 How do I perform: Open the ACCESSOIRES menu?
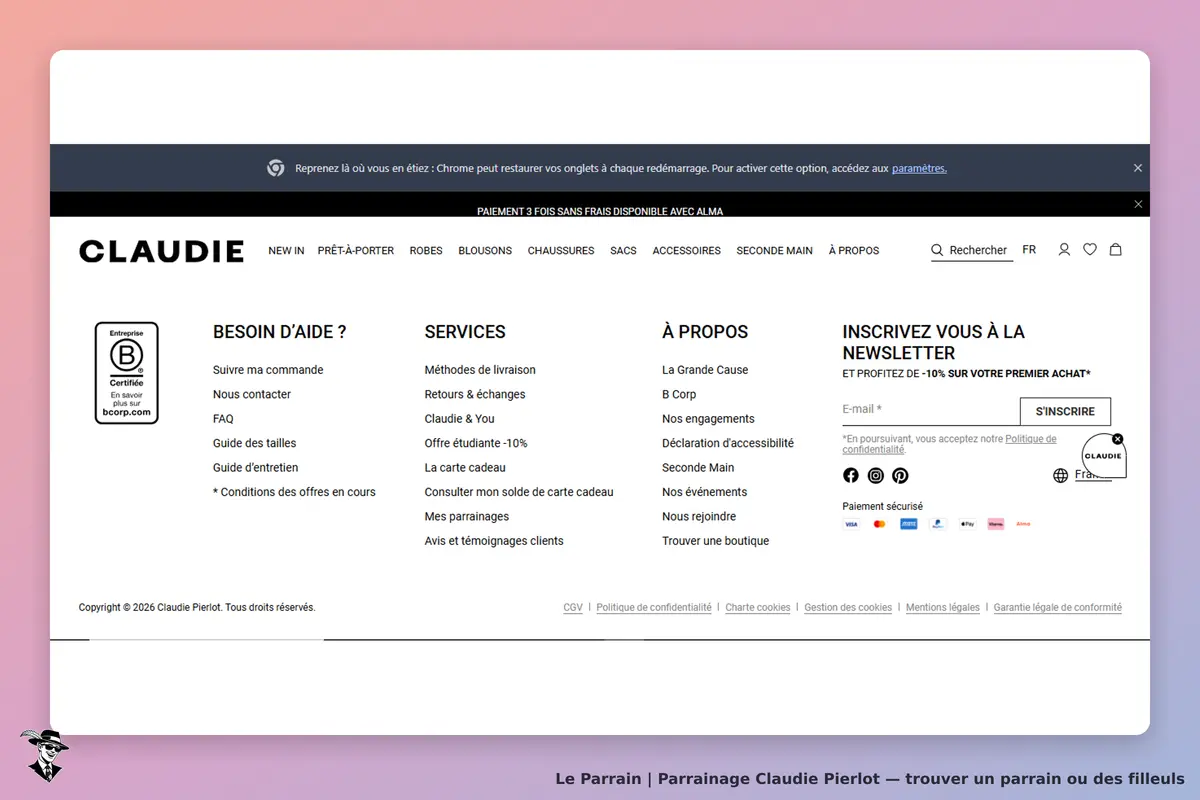click(687, 251)
